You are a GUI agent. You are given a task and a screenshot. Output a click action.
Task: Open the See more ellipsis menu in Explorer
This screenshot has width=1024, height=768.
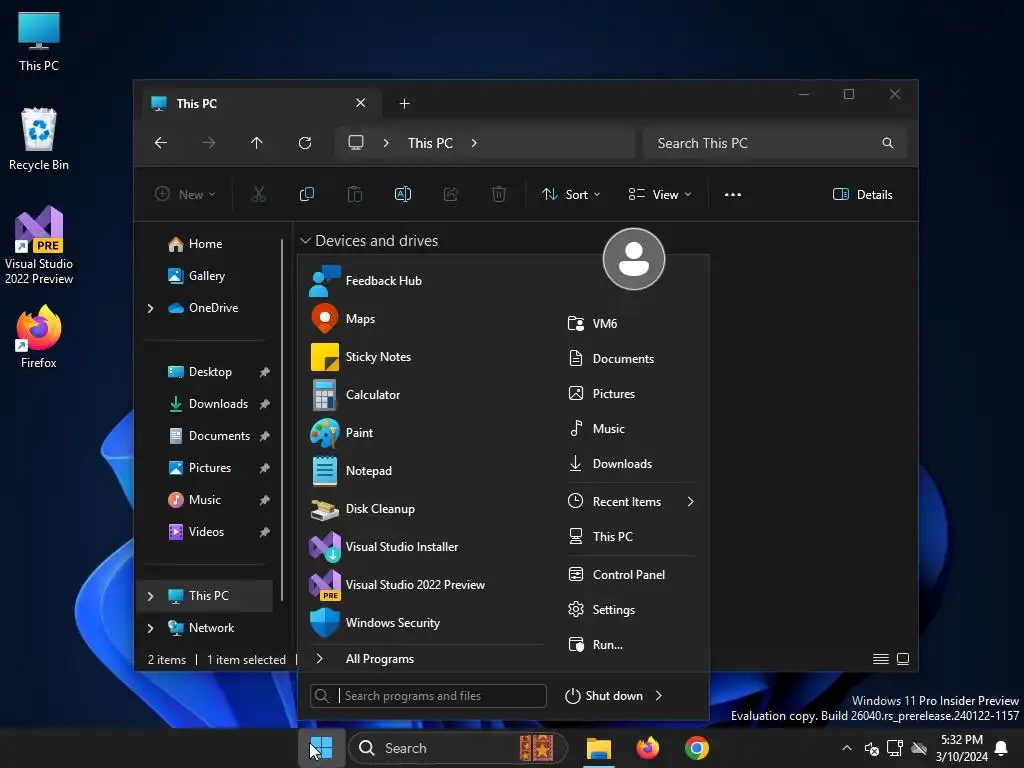pyautogui.click(x=733, y=195)
